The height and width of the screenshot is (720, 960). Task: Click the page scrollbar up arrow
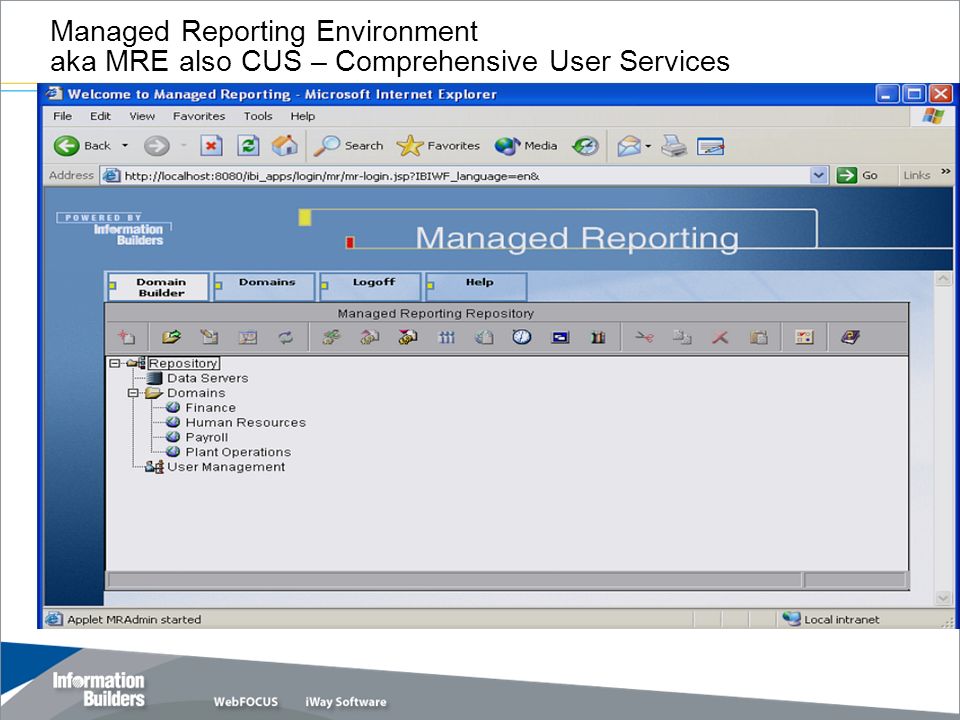point(943,279)
